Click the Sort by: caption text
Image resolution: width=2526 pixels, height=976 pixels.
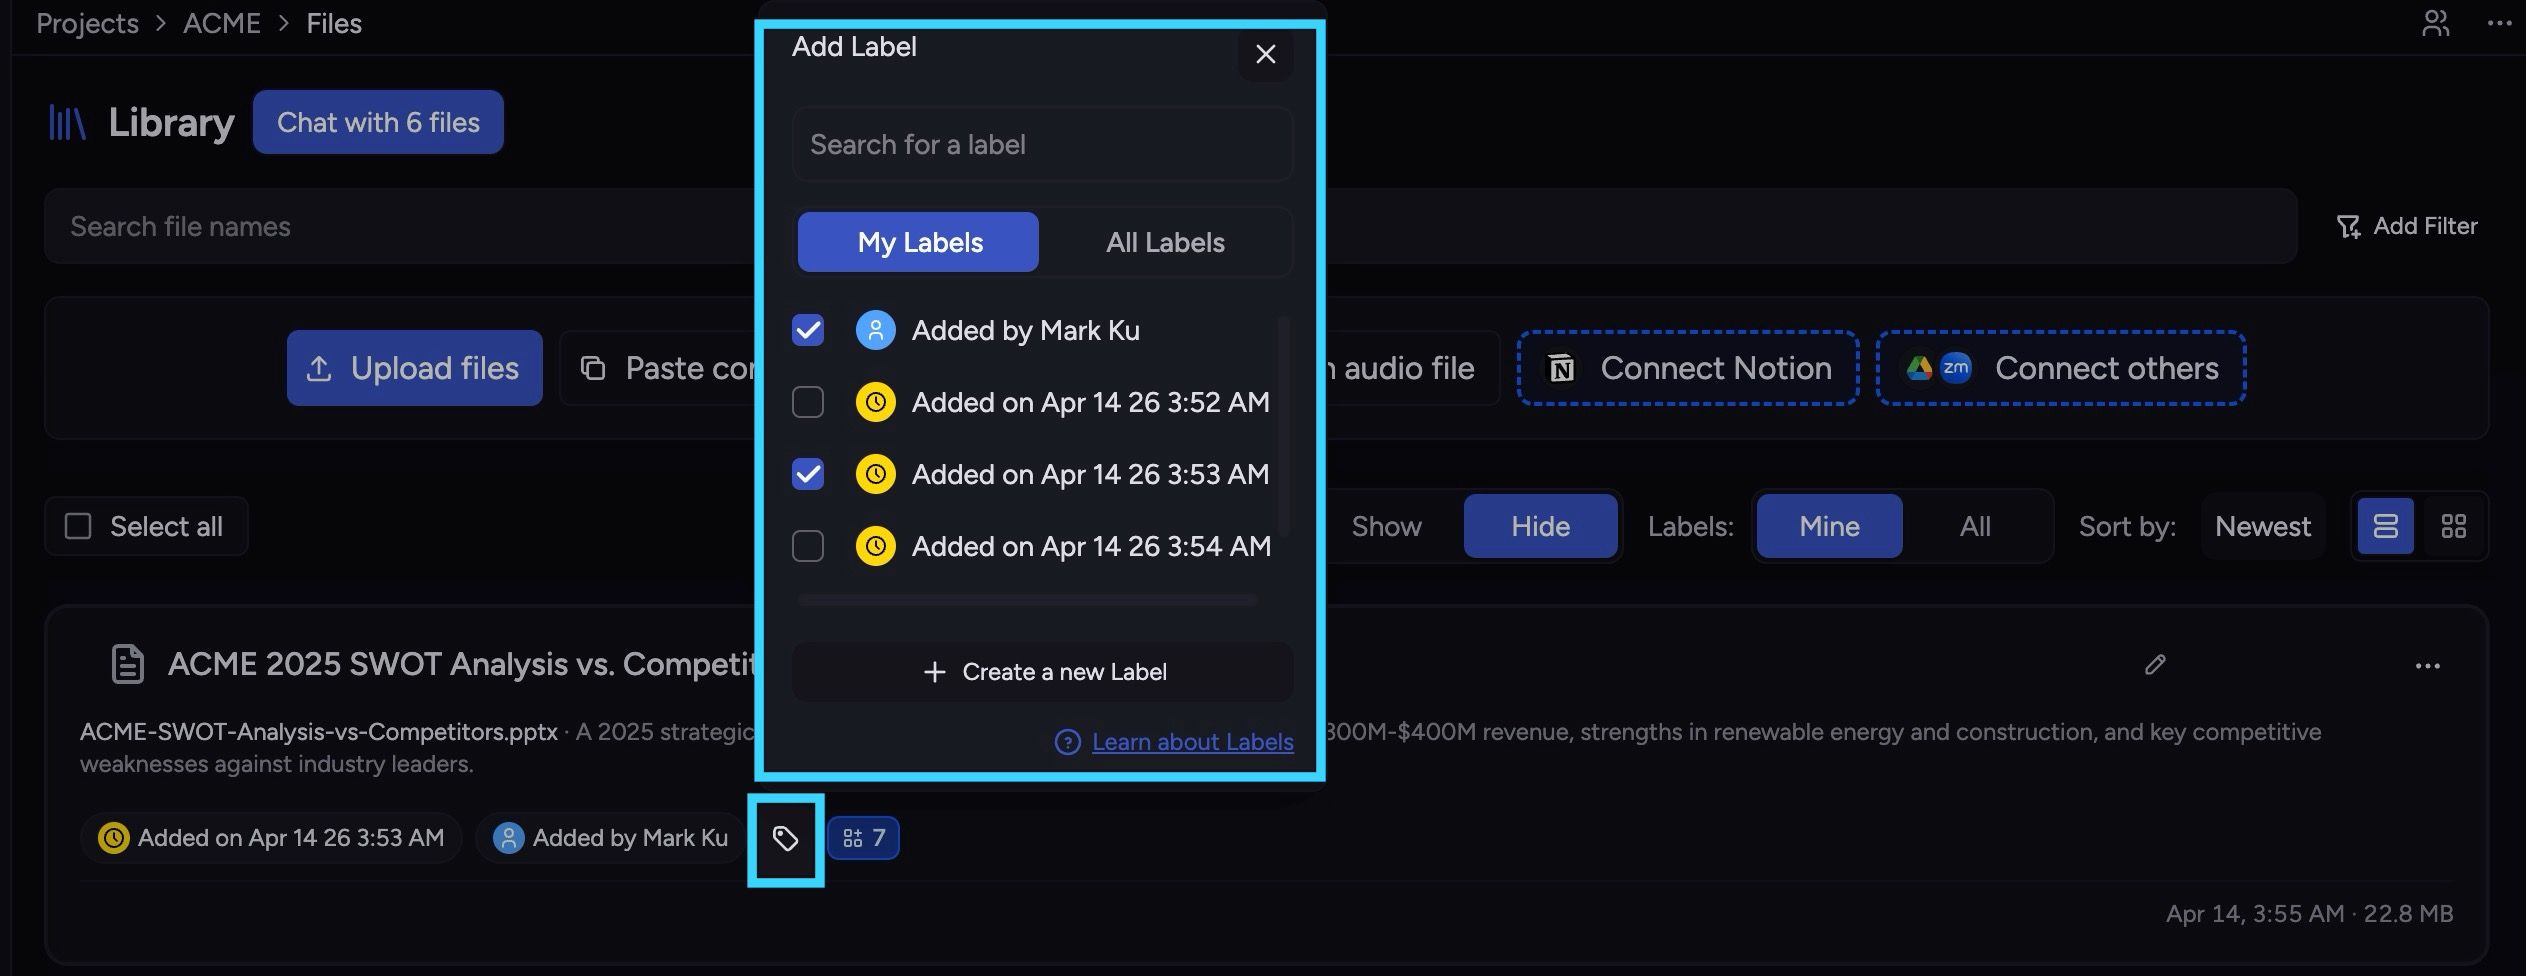pos(2127,526)
